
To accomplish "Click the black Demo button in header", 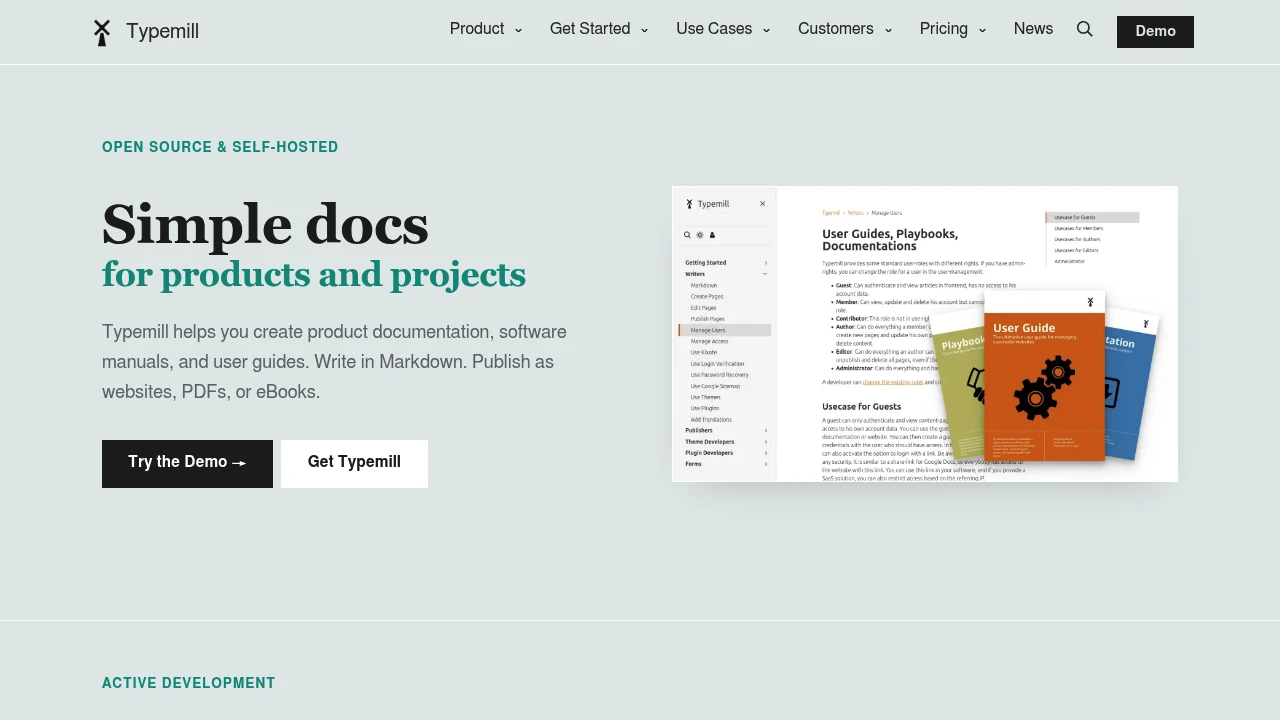I will (x=1155, y=32).
